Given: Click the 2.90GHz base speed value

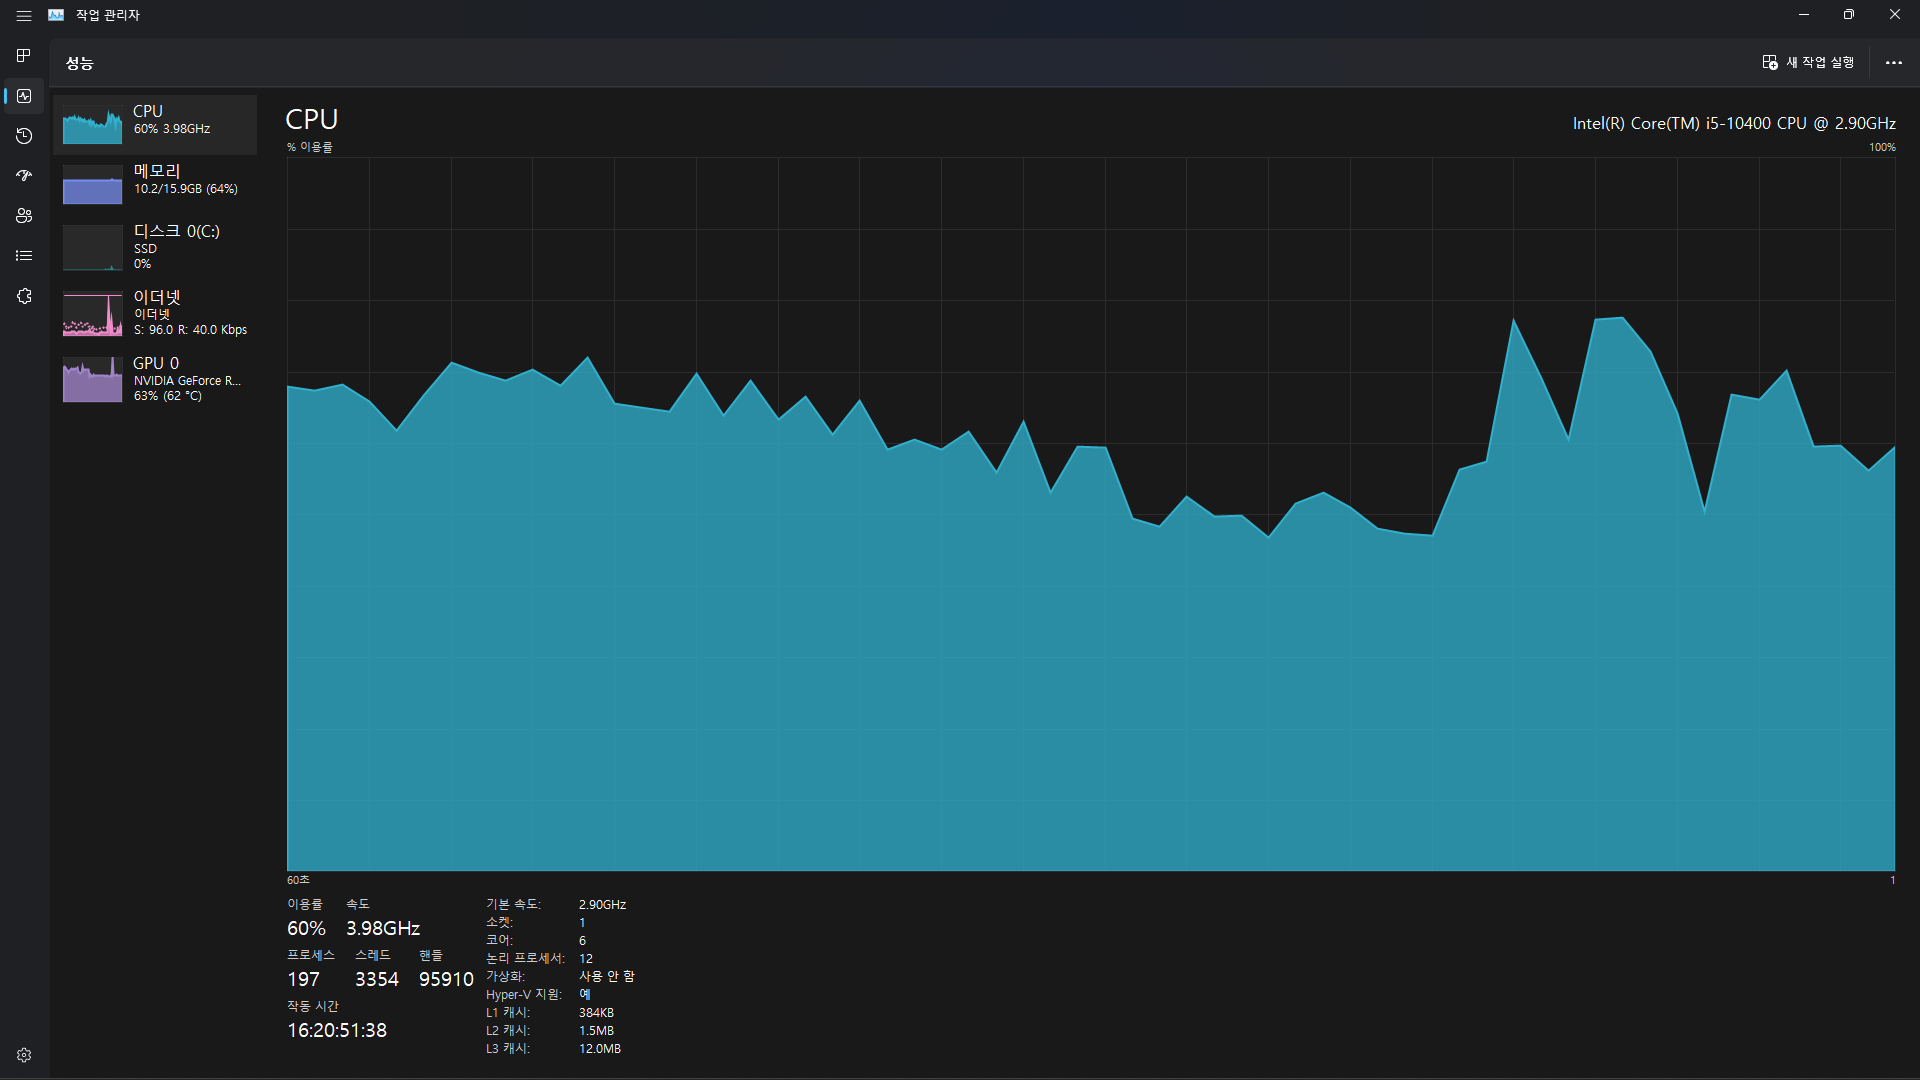Looking at the screenshot, I should [602, 905].
